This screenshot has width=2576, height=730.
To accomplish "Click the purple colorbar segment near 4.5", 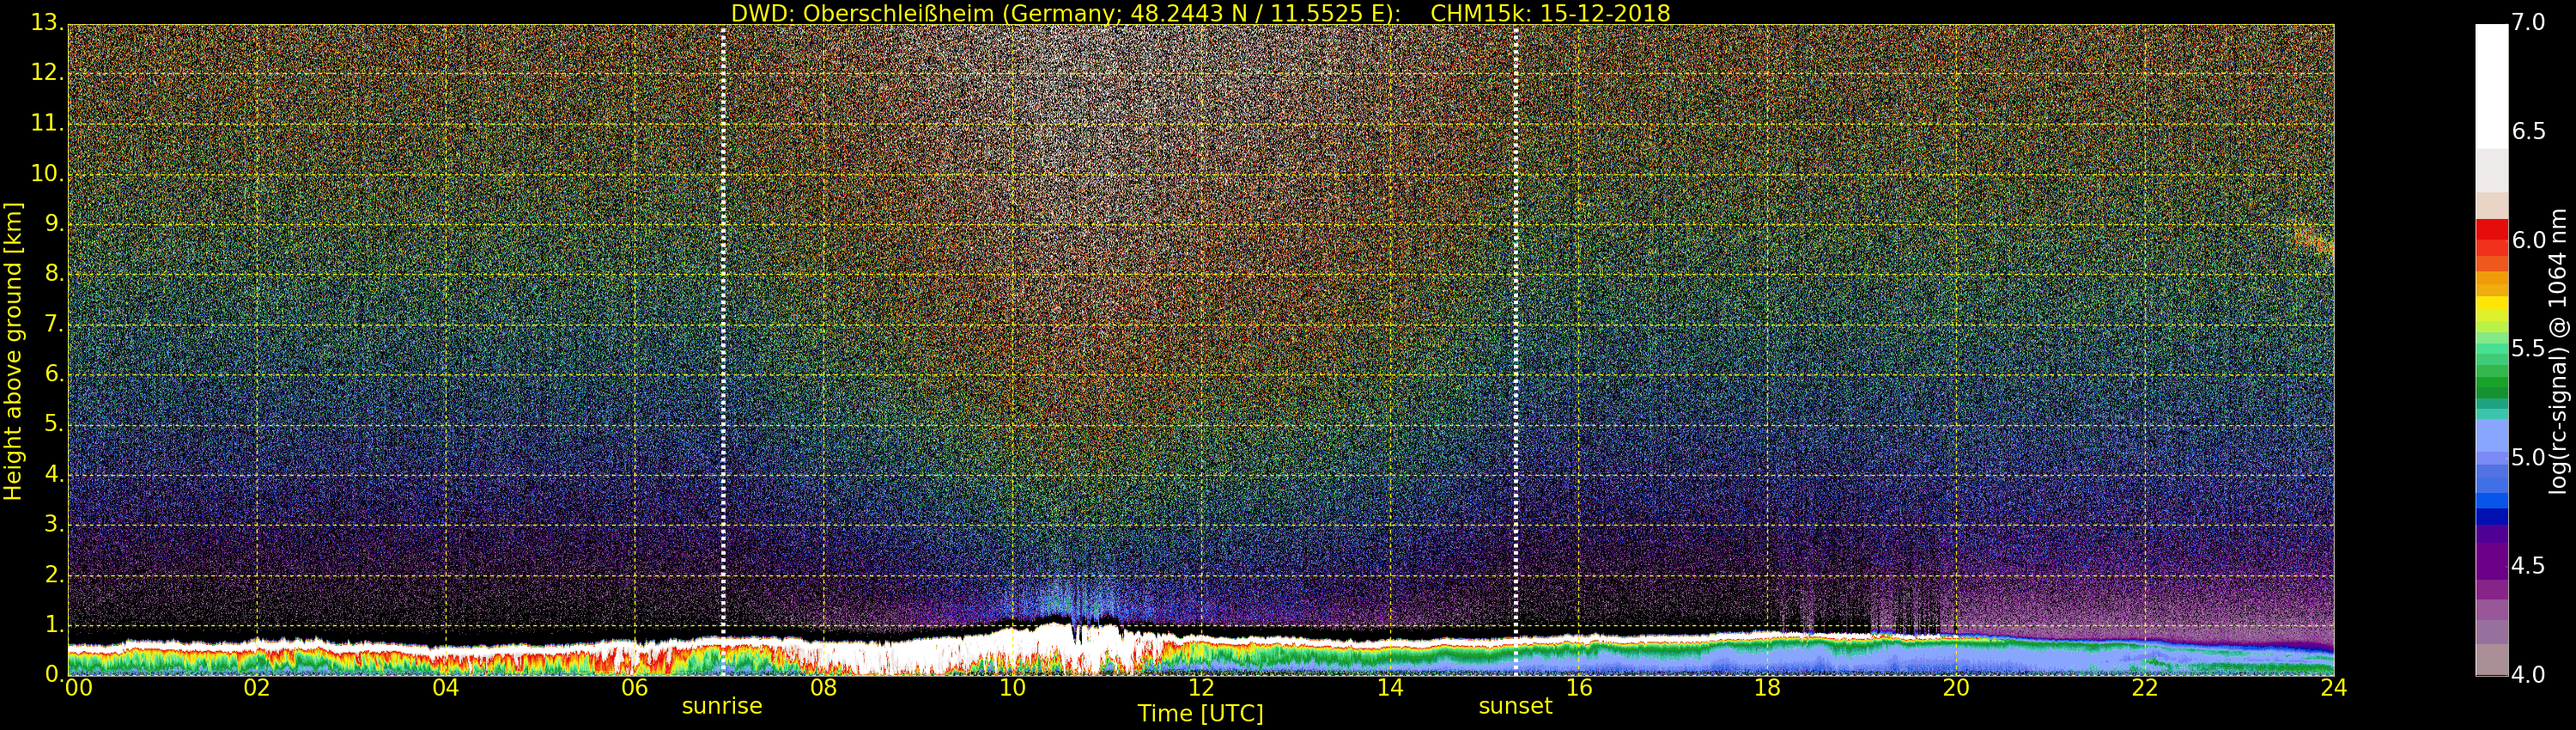I will [x=2490, y=565].
